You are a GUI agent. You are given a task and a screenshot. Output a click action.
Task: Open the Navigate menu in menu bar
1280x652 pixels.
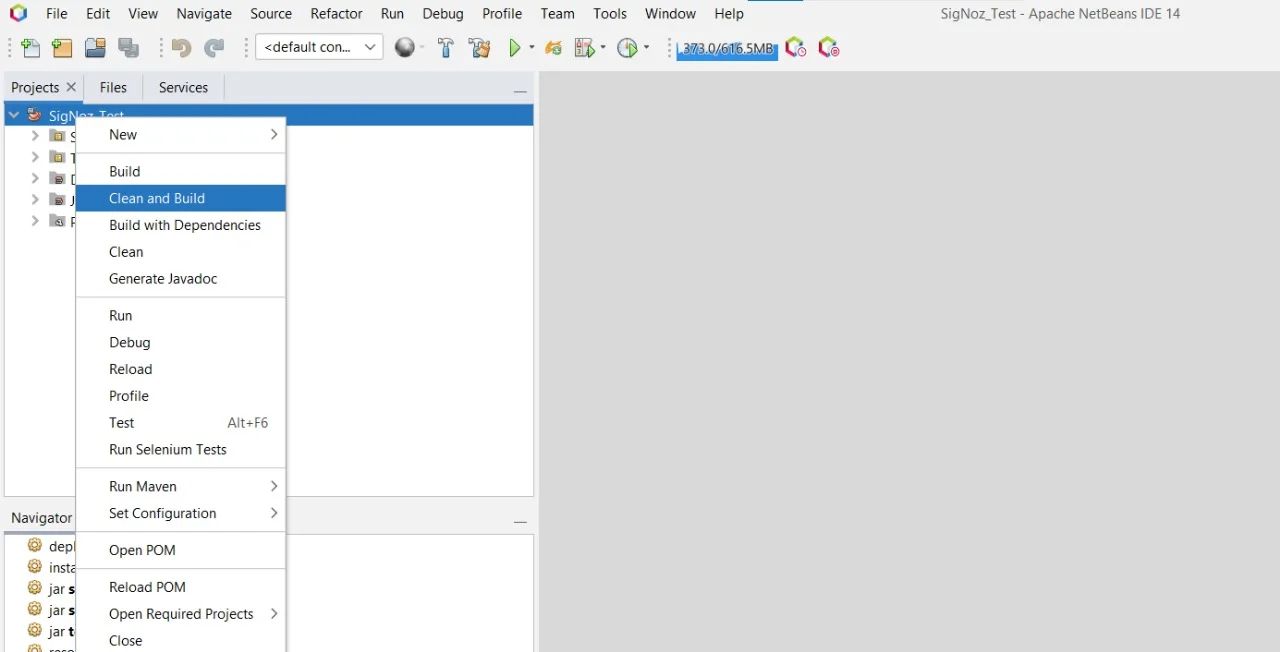click(x=204, y=13)
